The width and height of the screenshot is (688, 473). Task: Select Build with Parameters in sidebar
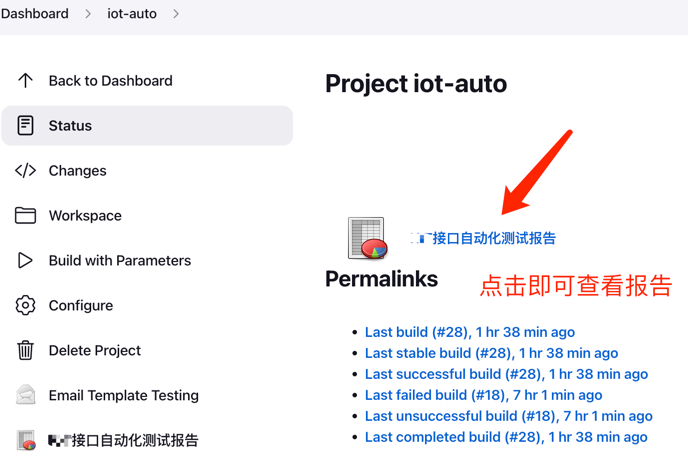pos(120,260)
